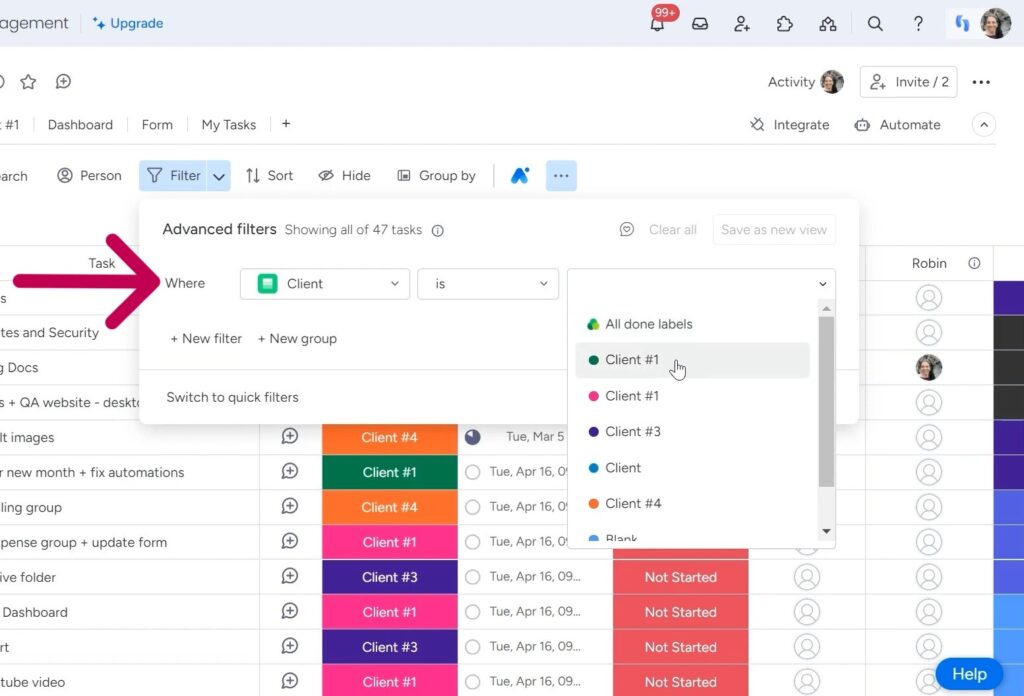This screenshot has height=696, width=1024.
Task: Expand the Filter dropdown arrow
Action: coord(218,175)
